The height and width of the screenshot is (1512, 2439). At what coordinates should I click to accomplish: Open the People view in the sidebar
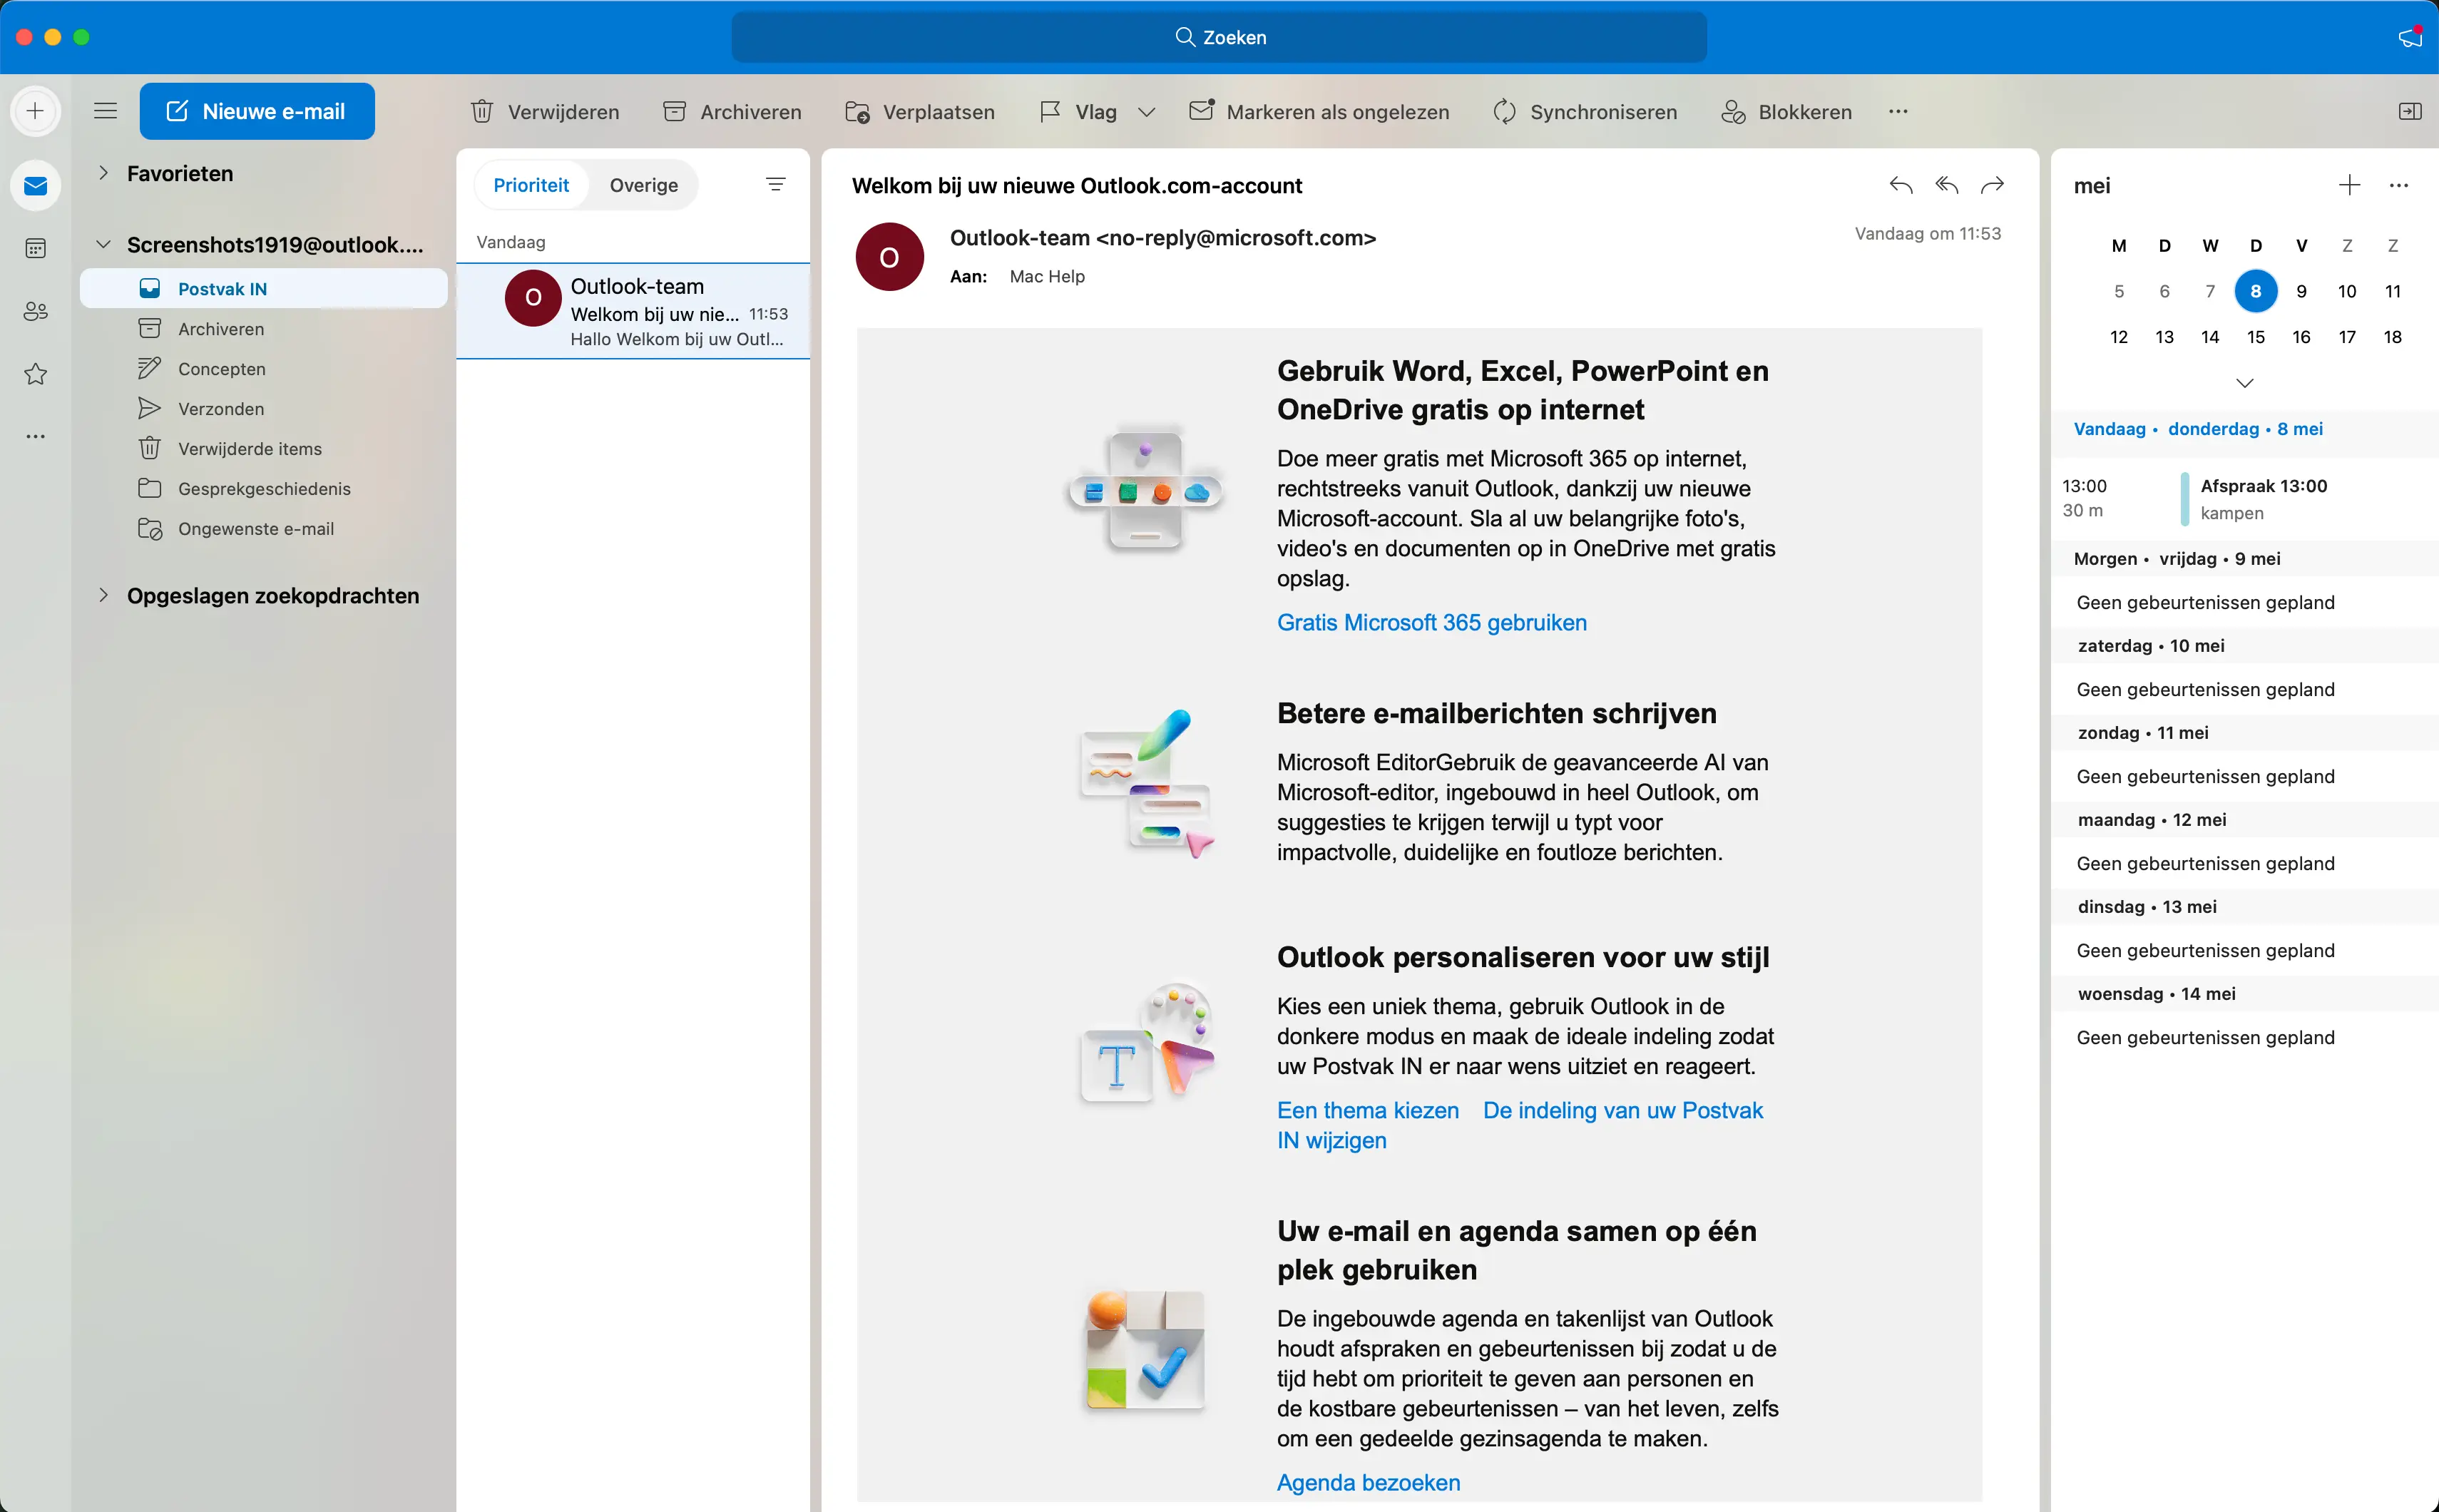(35, 311)
